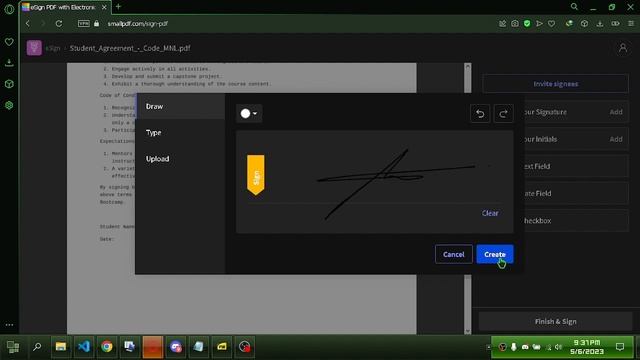Select the Text Field option
Screen dimensions: 640x360
[x=576, y=166]
